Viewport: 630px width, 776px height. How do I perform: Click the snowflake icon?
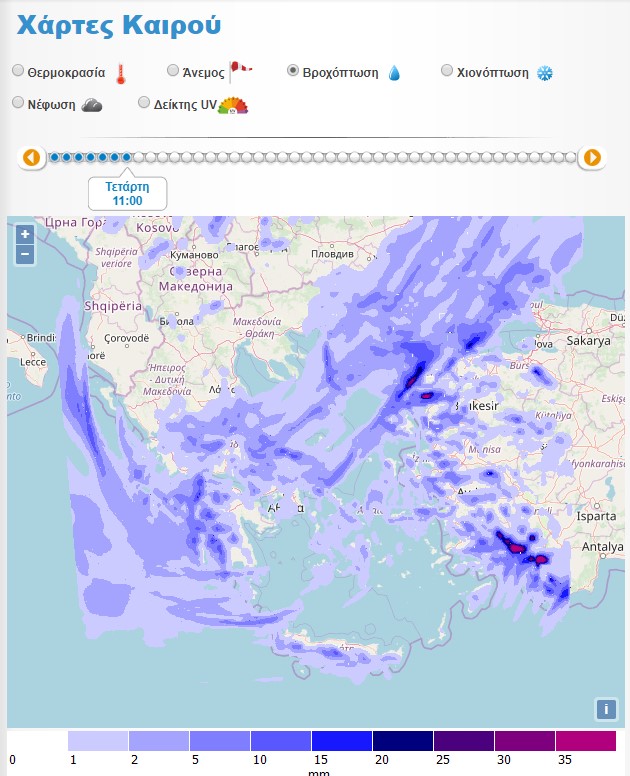(545, 73)
